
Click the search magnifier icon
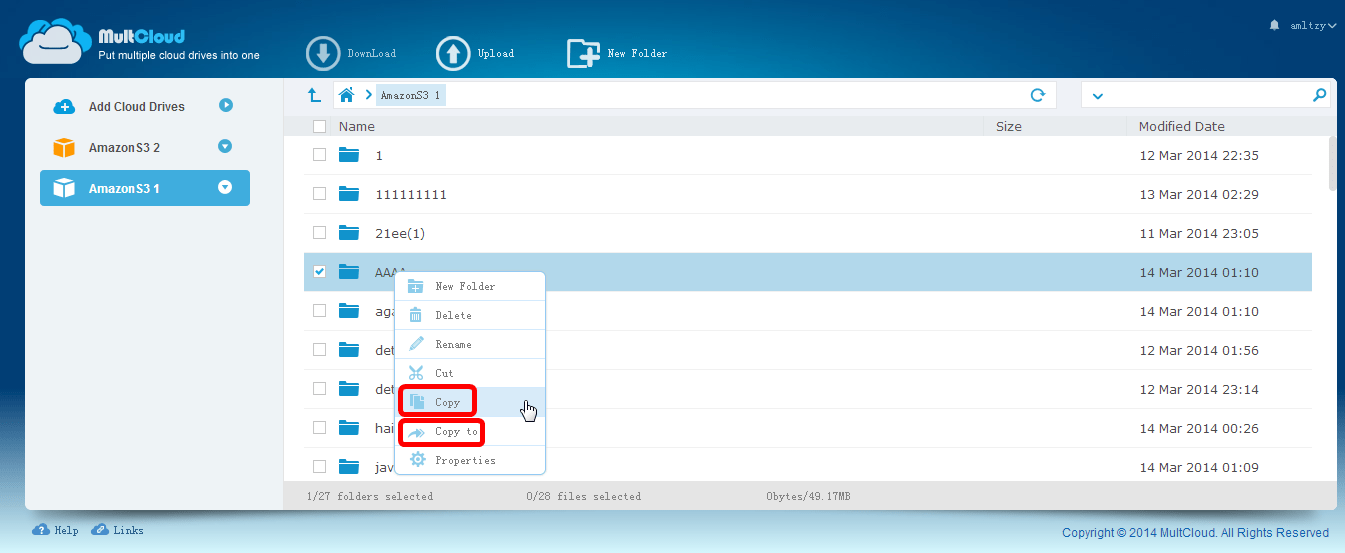(1319, 95)
